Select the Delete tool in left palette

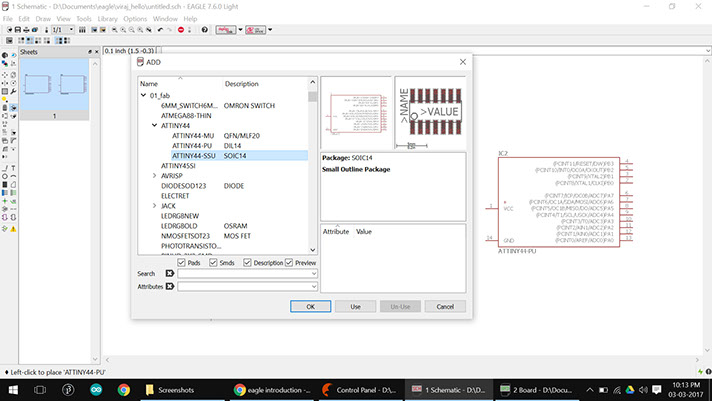pos(5,108)
